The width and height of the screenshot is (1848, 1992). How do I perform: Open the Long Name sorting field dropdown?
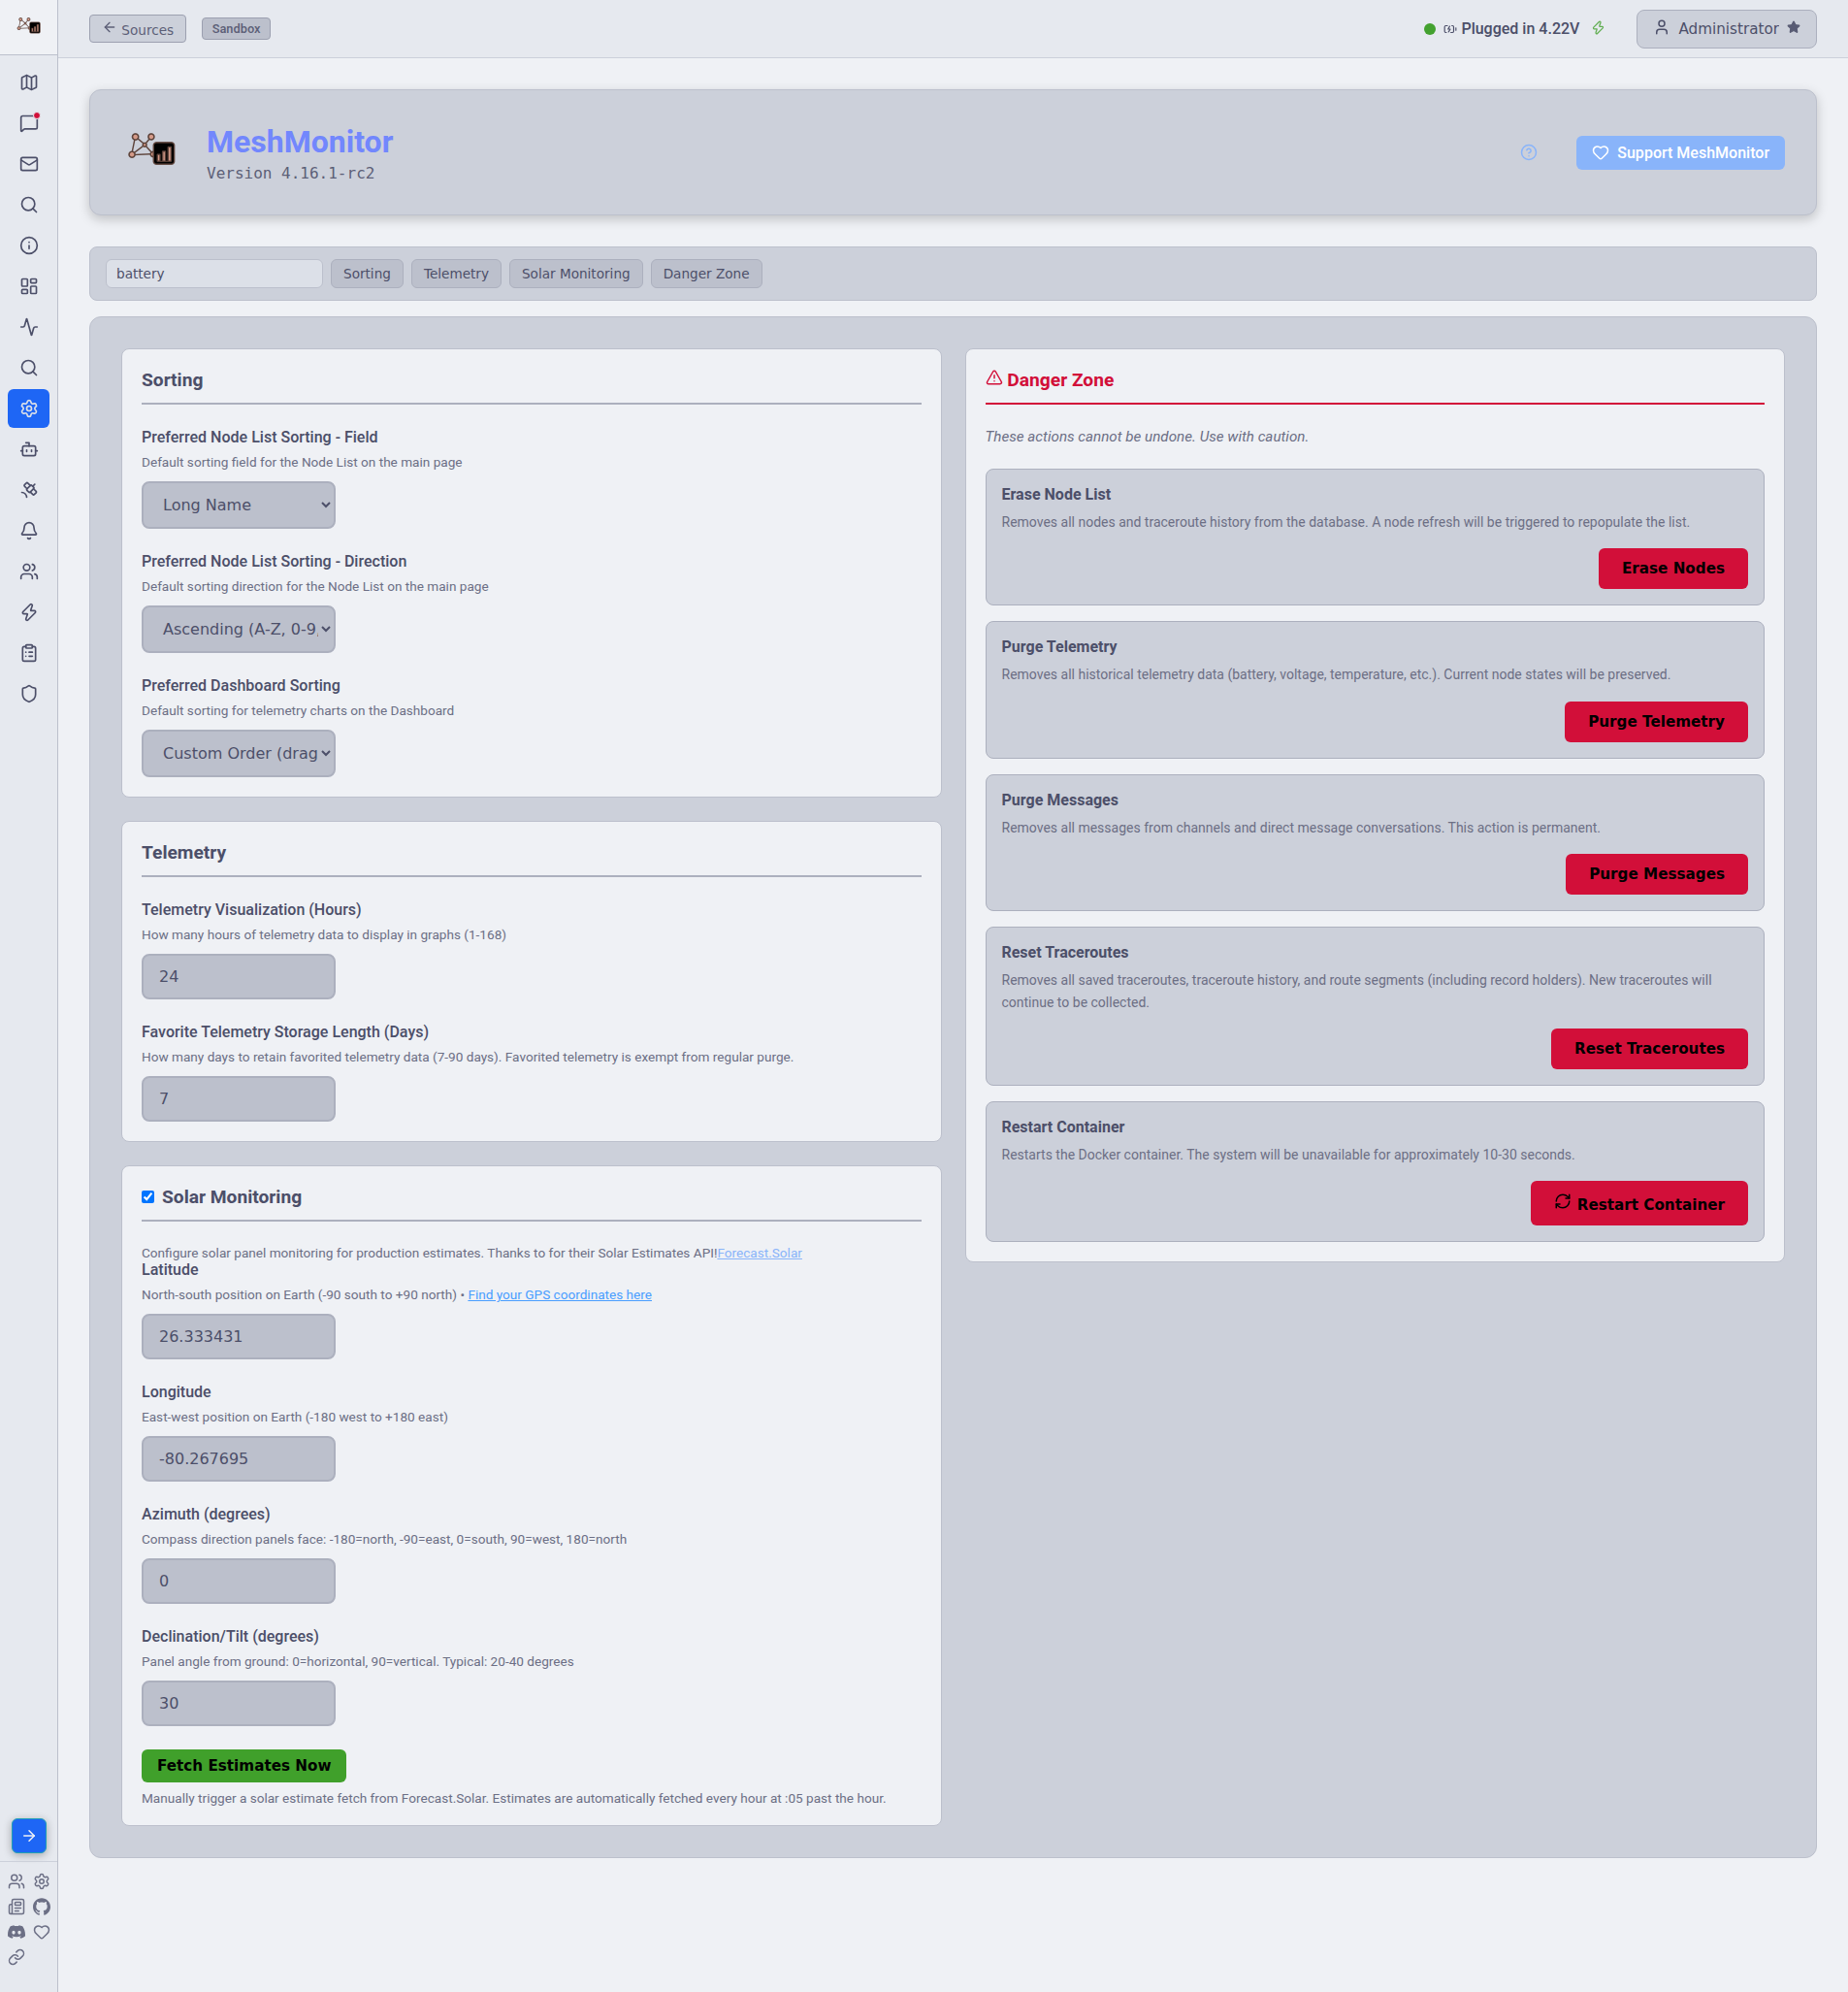pos(238,505)
